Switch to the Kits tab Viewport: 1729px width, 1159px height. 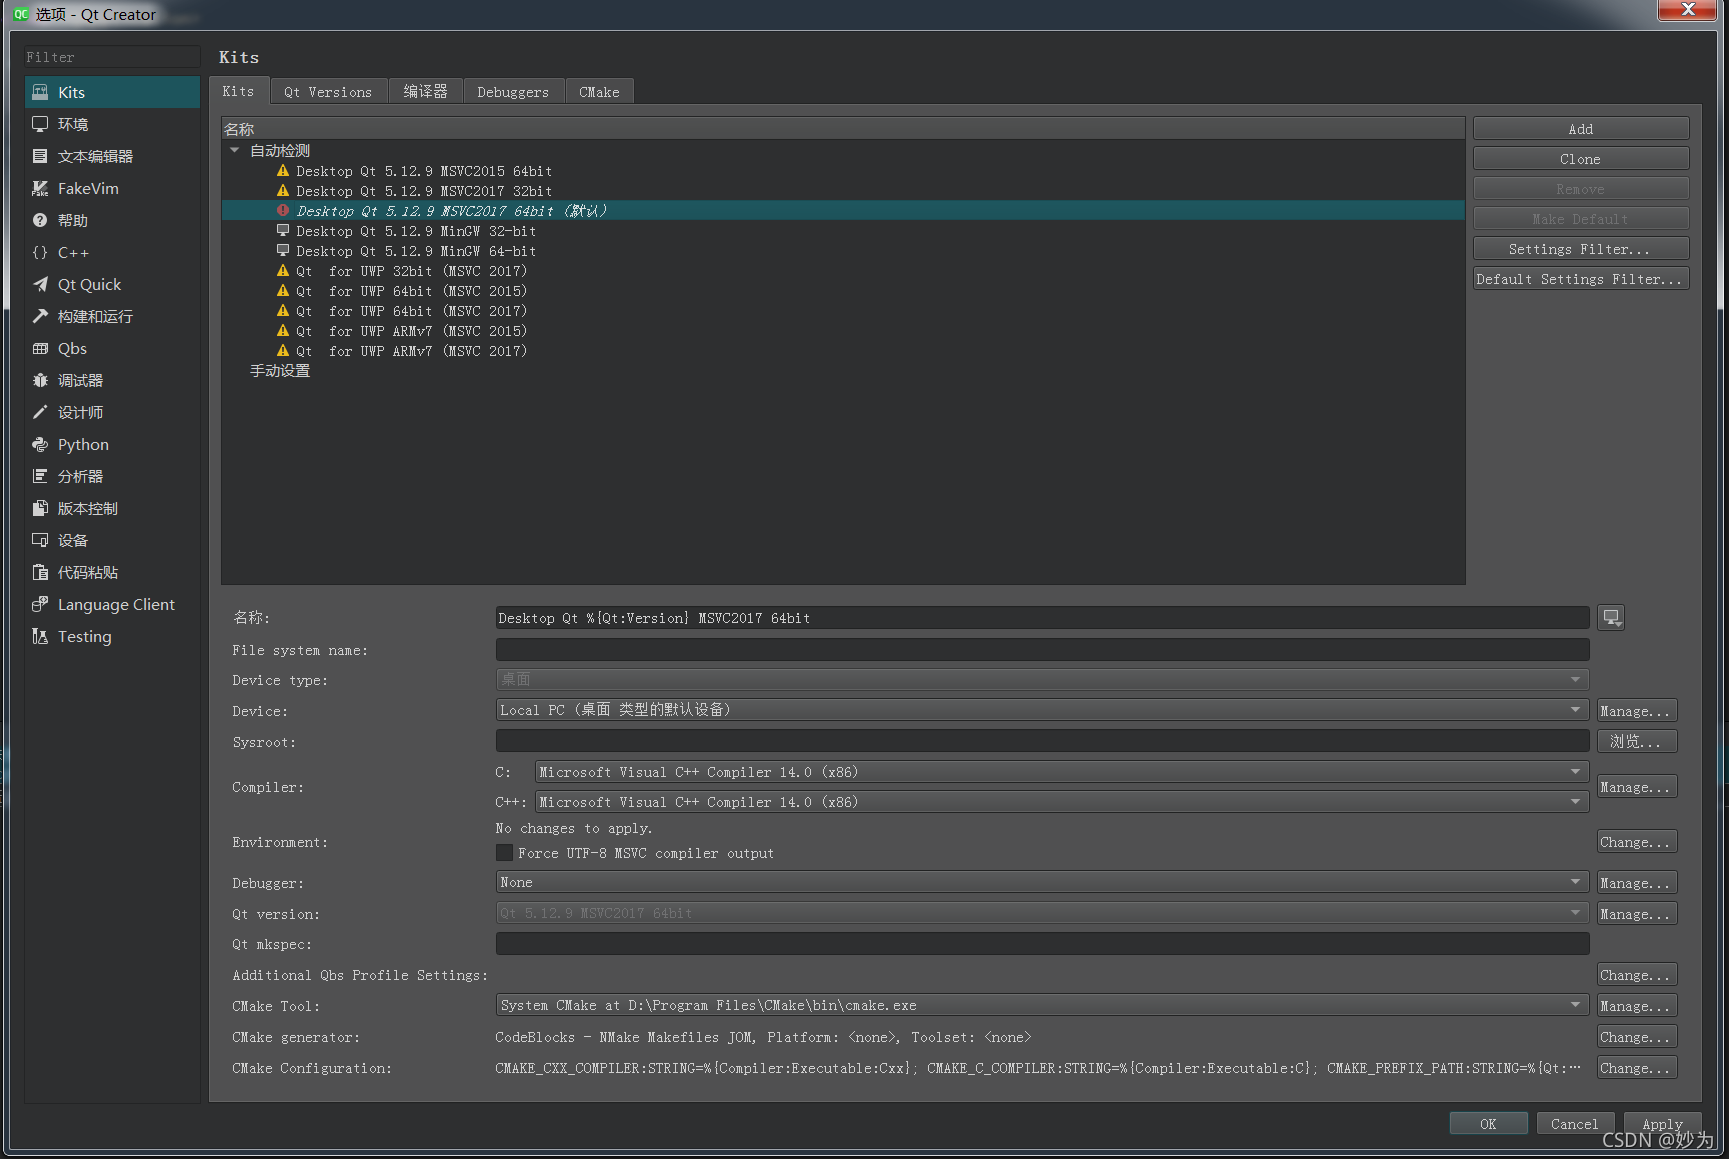coord(238,91)
